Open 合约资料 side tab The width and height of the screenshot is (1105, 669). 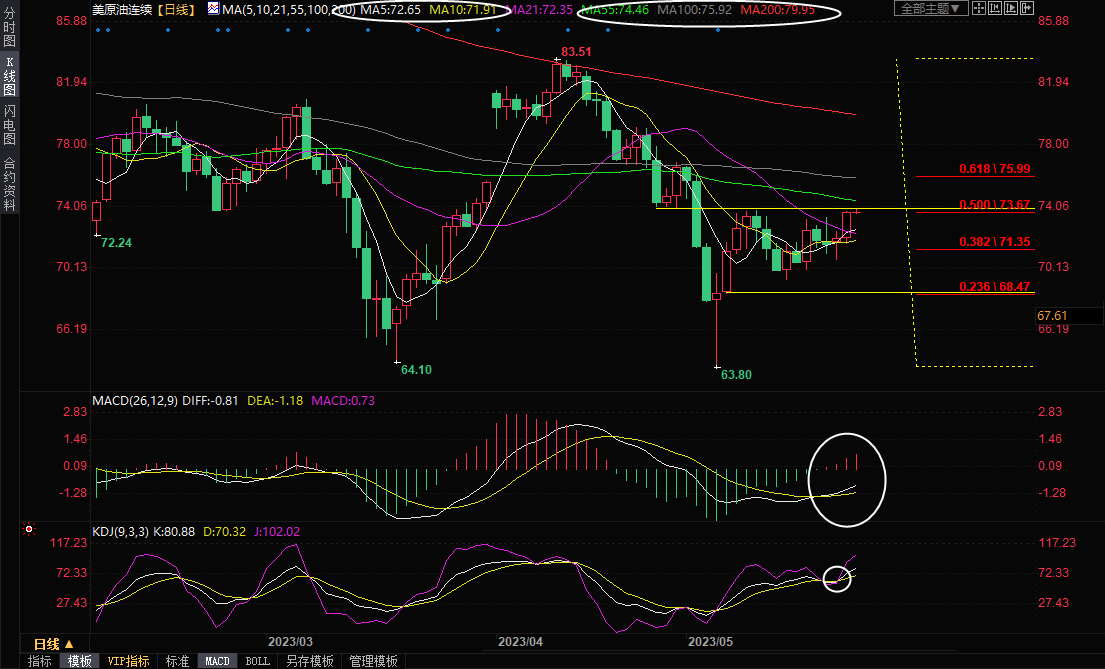pos(9,183)
